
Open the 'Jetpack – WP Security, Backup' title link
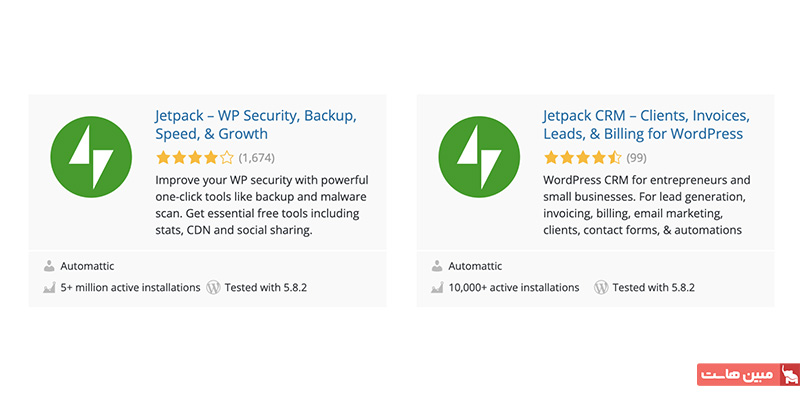point(256,124)
